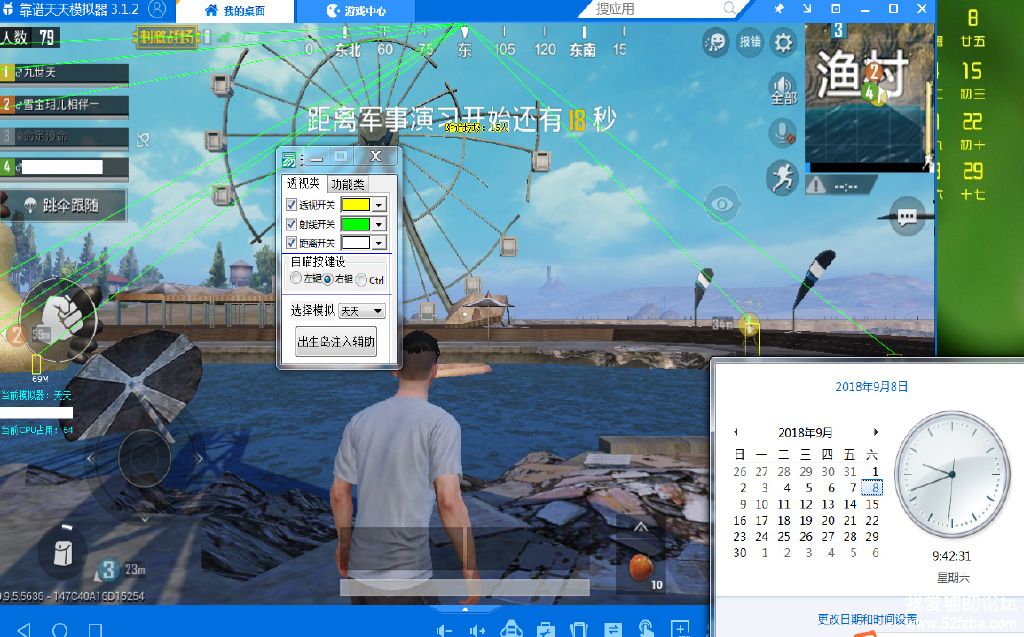Open the keyboard mapping gamepad icon
The width and height of the screenshot is (1024, 637).
coord(511,629)
